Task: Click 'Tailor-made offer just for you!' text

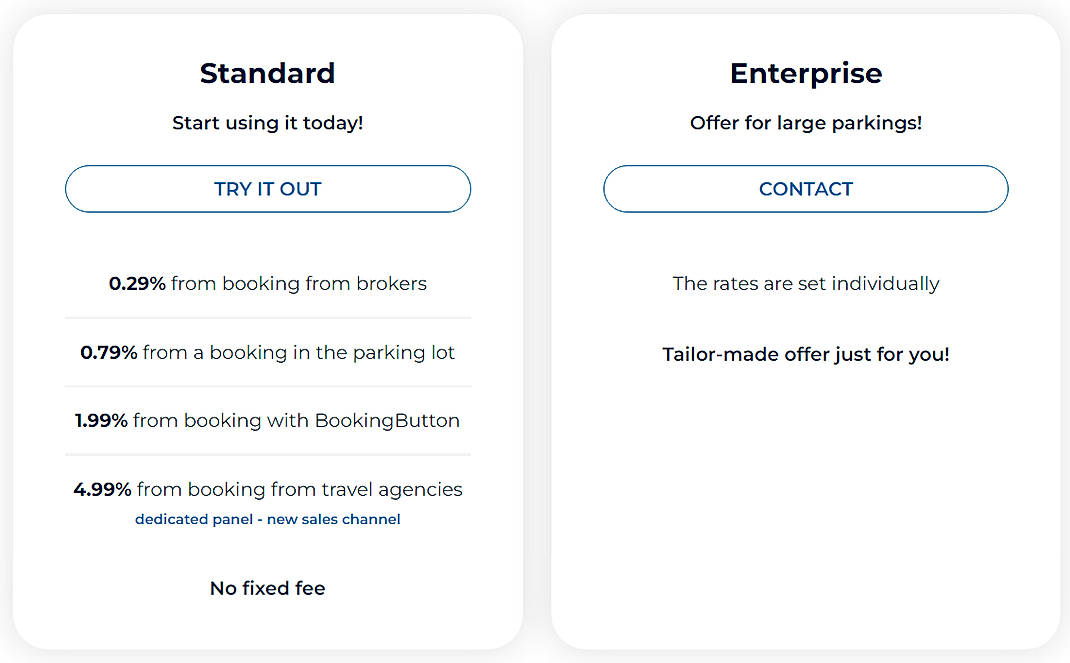Action: click(x=805, y=354)
